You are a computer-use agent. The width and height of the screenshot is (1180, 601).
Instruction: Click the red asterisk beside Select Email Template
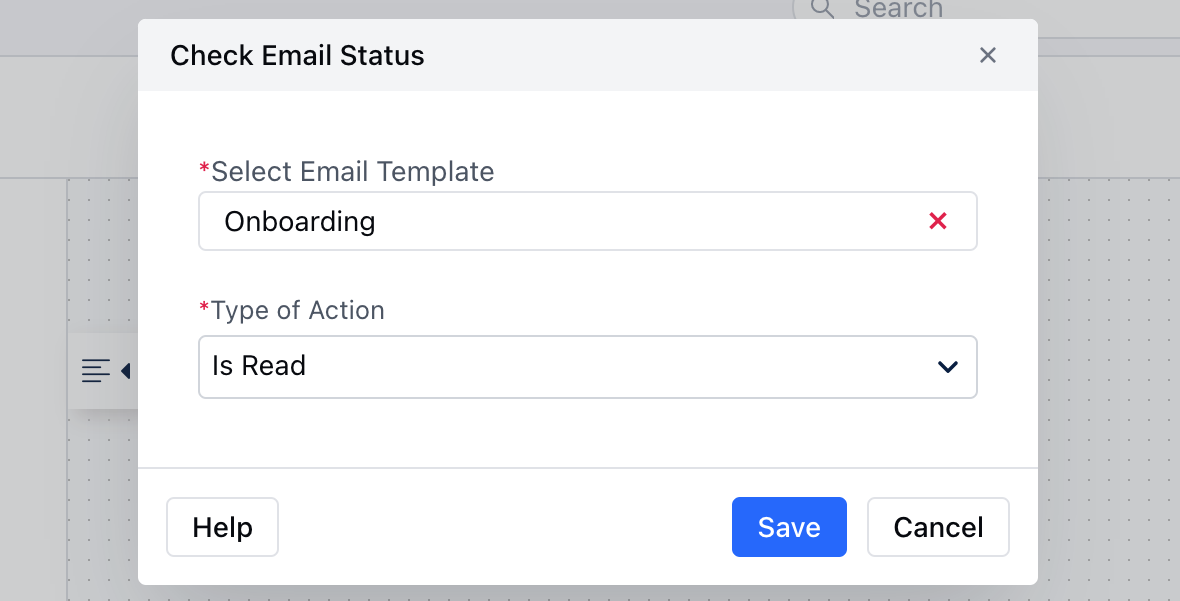coord(204,168)
